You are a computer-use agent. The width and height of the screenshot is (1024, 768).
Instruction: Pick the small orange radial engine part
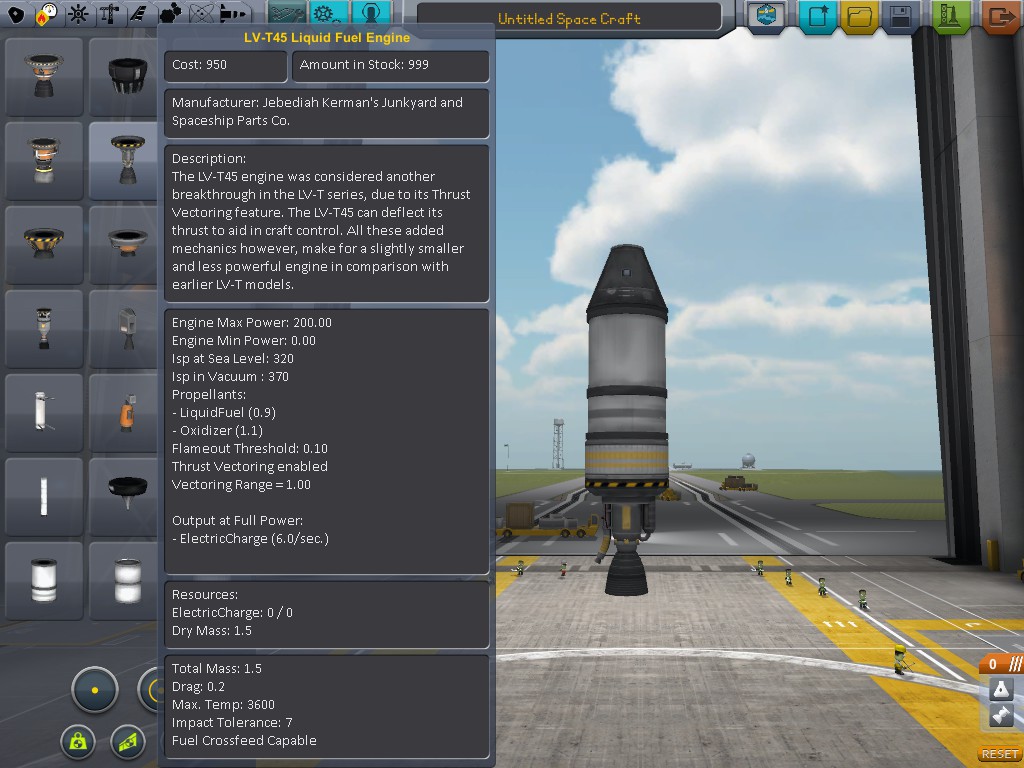click(124, 413)
